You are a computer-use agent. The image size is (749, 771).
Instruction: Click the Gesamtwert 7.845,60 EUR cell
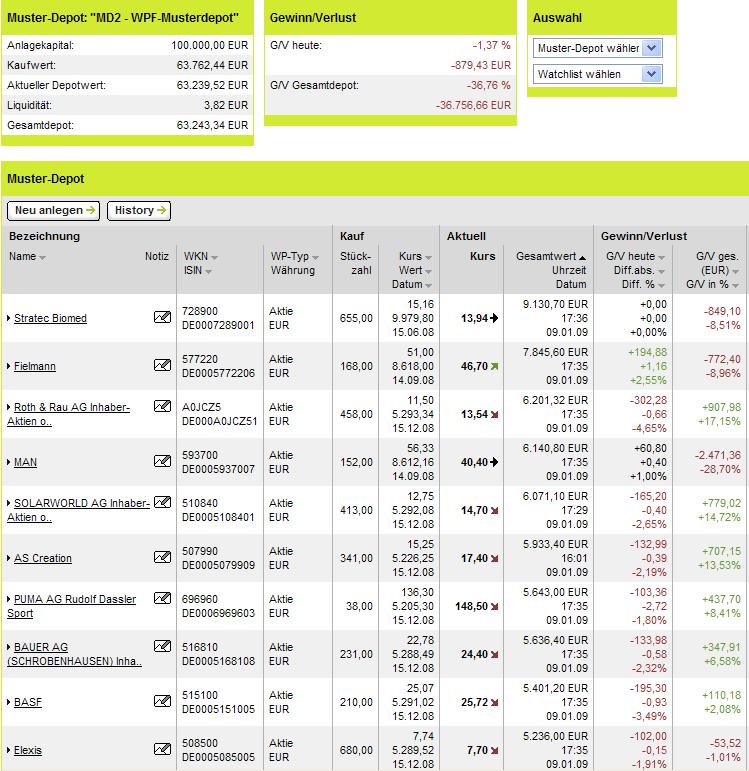(x=555, y=352)
